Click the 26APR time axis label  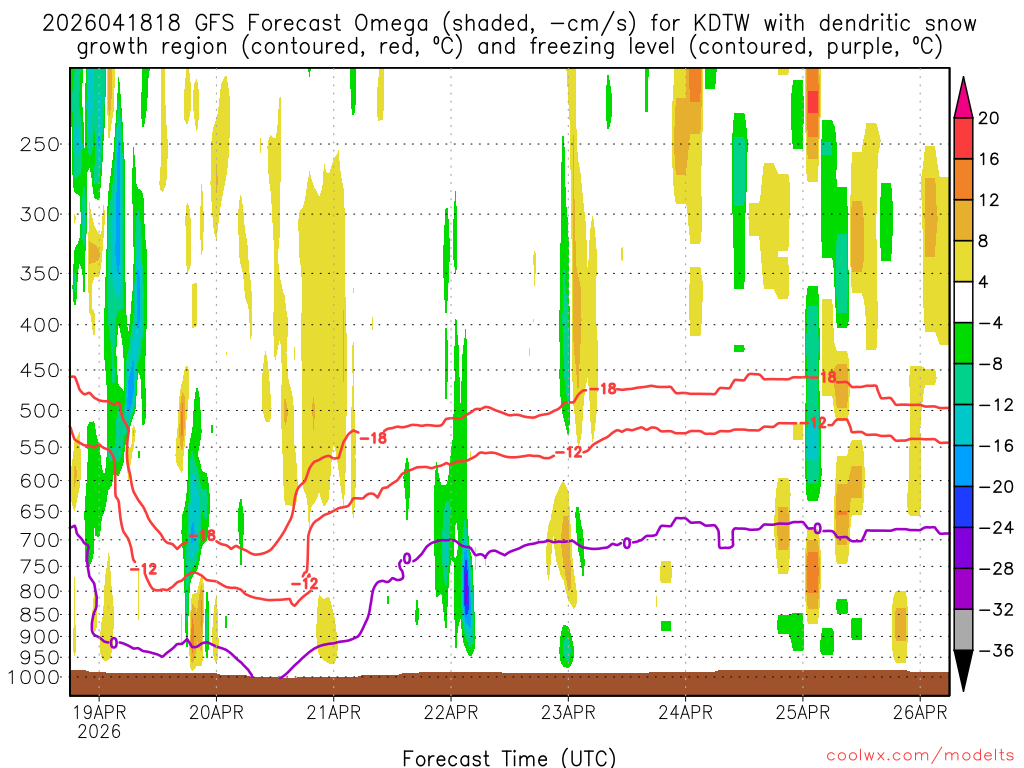[920, 712]
